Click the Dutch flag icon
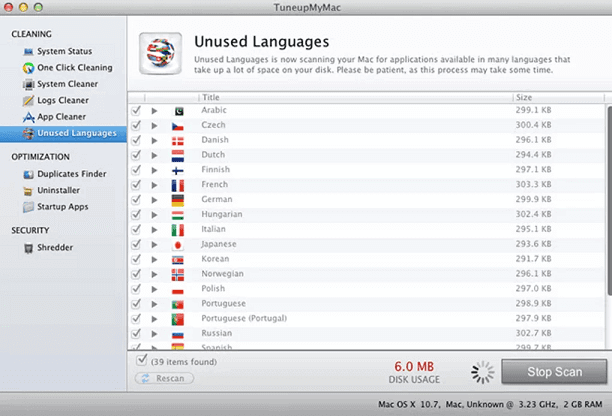The image size is (612, 416). [x=178, y=156]
